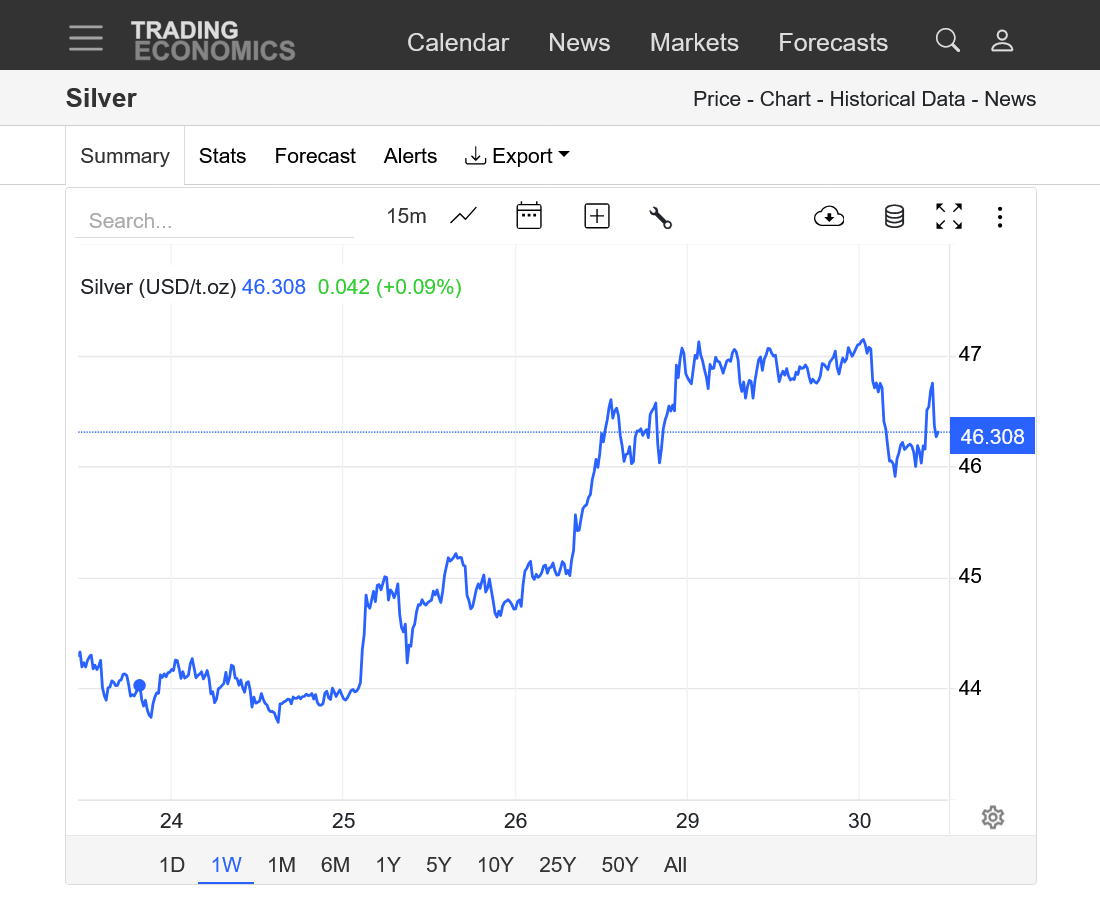Screen dimensions: 1100x901
Task: Open the user account icon
Action: point(1002,41)
